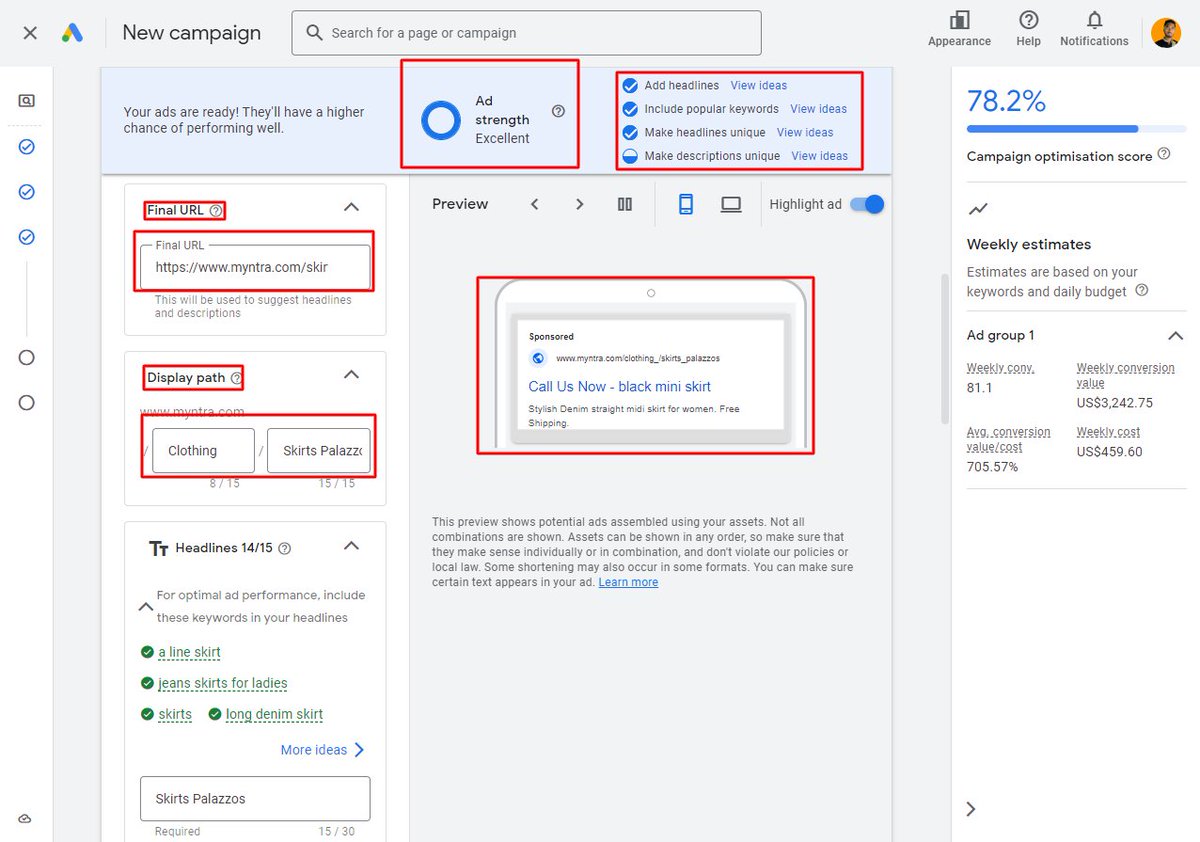View ideas for Make descriptions unique
The height and width of the screenshot is (842, 1200).
[820, 156]
